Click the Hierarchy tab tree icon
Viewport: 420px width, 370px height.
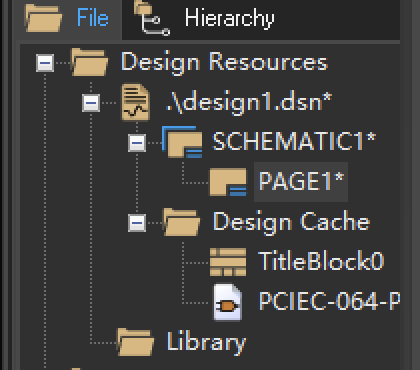(152, 18)
